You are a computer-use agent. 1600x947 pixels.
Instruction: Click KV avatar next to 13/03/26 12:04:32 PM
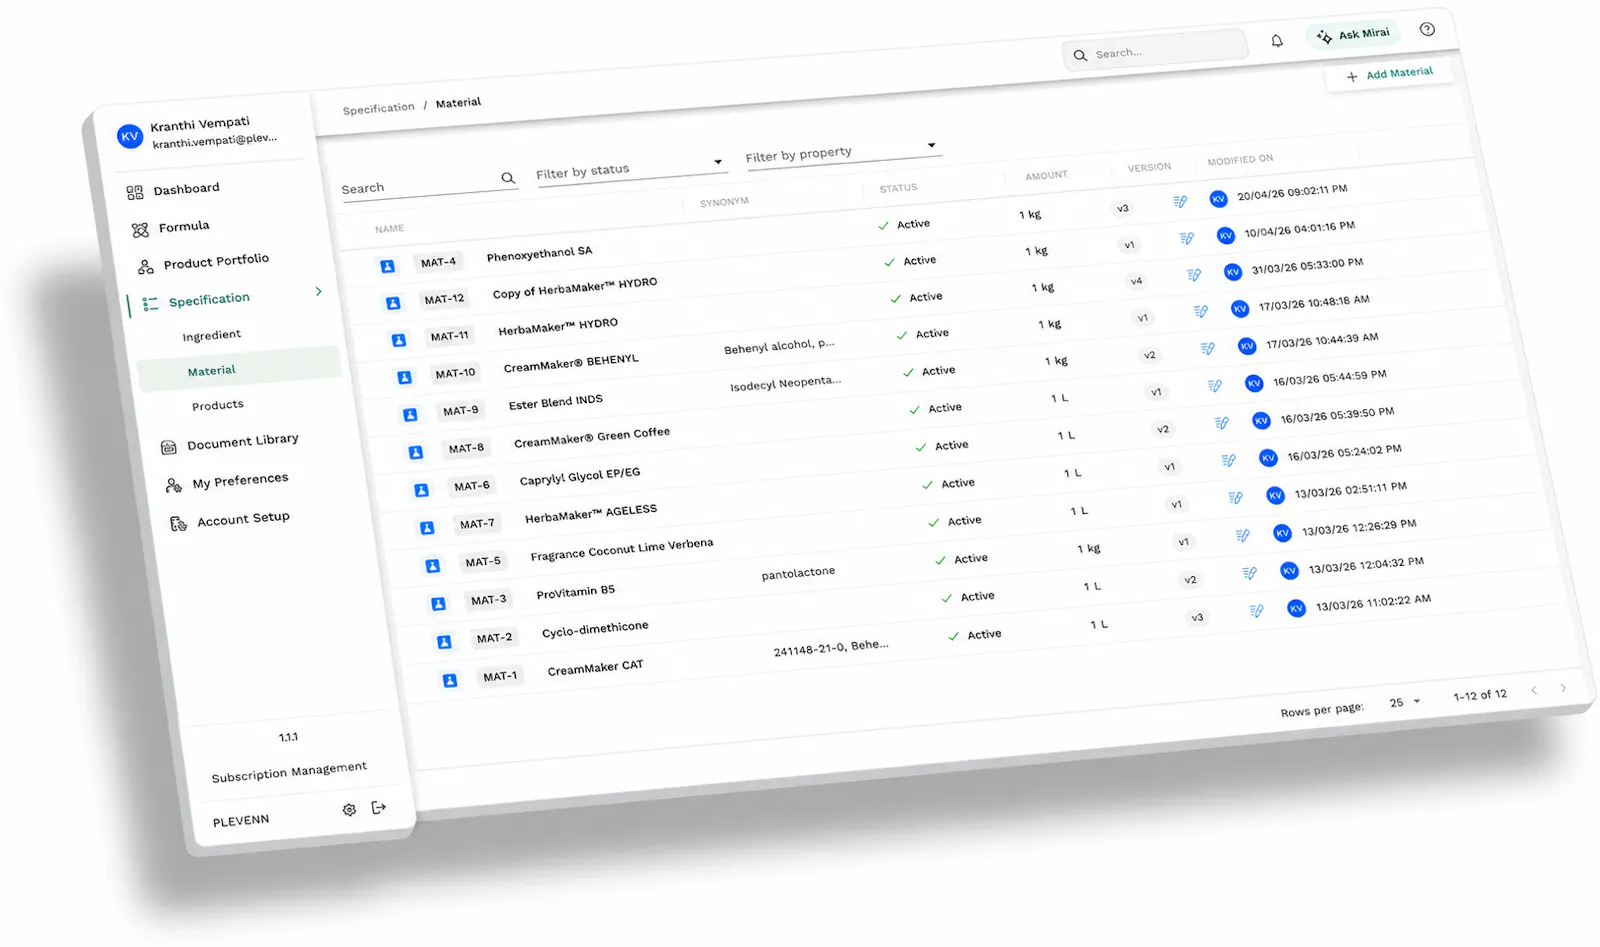(x=1289, y=571)
